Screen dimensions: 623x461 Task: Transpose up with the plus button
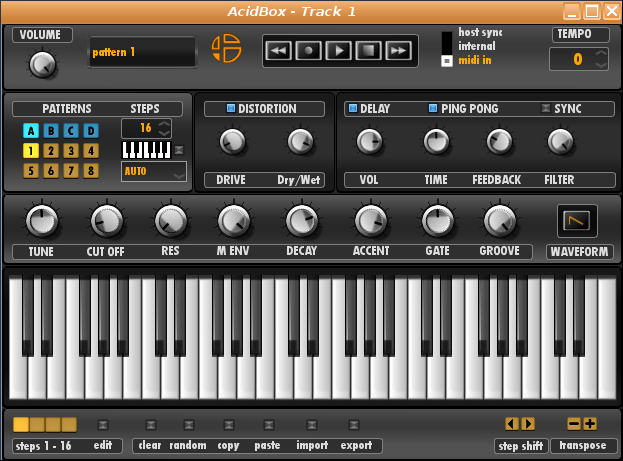590,424
